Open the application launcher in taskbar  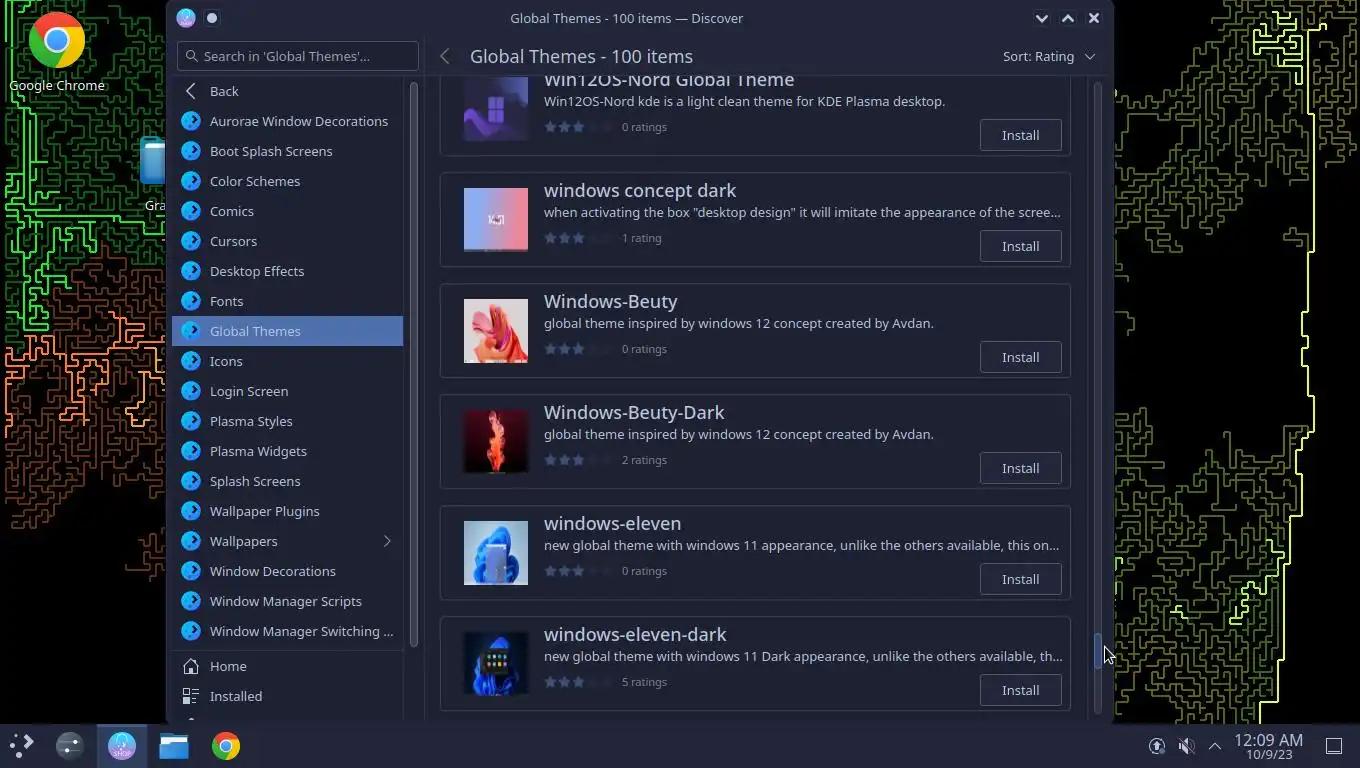pyautogui.click(x=21, y=746)
